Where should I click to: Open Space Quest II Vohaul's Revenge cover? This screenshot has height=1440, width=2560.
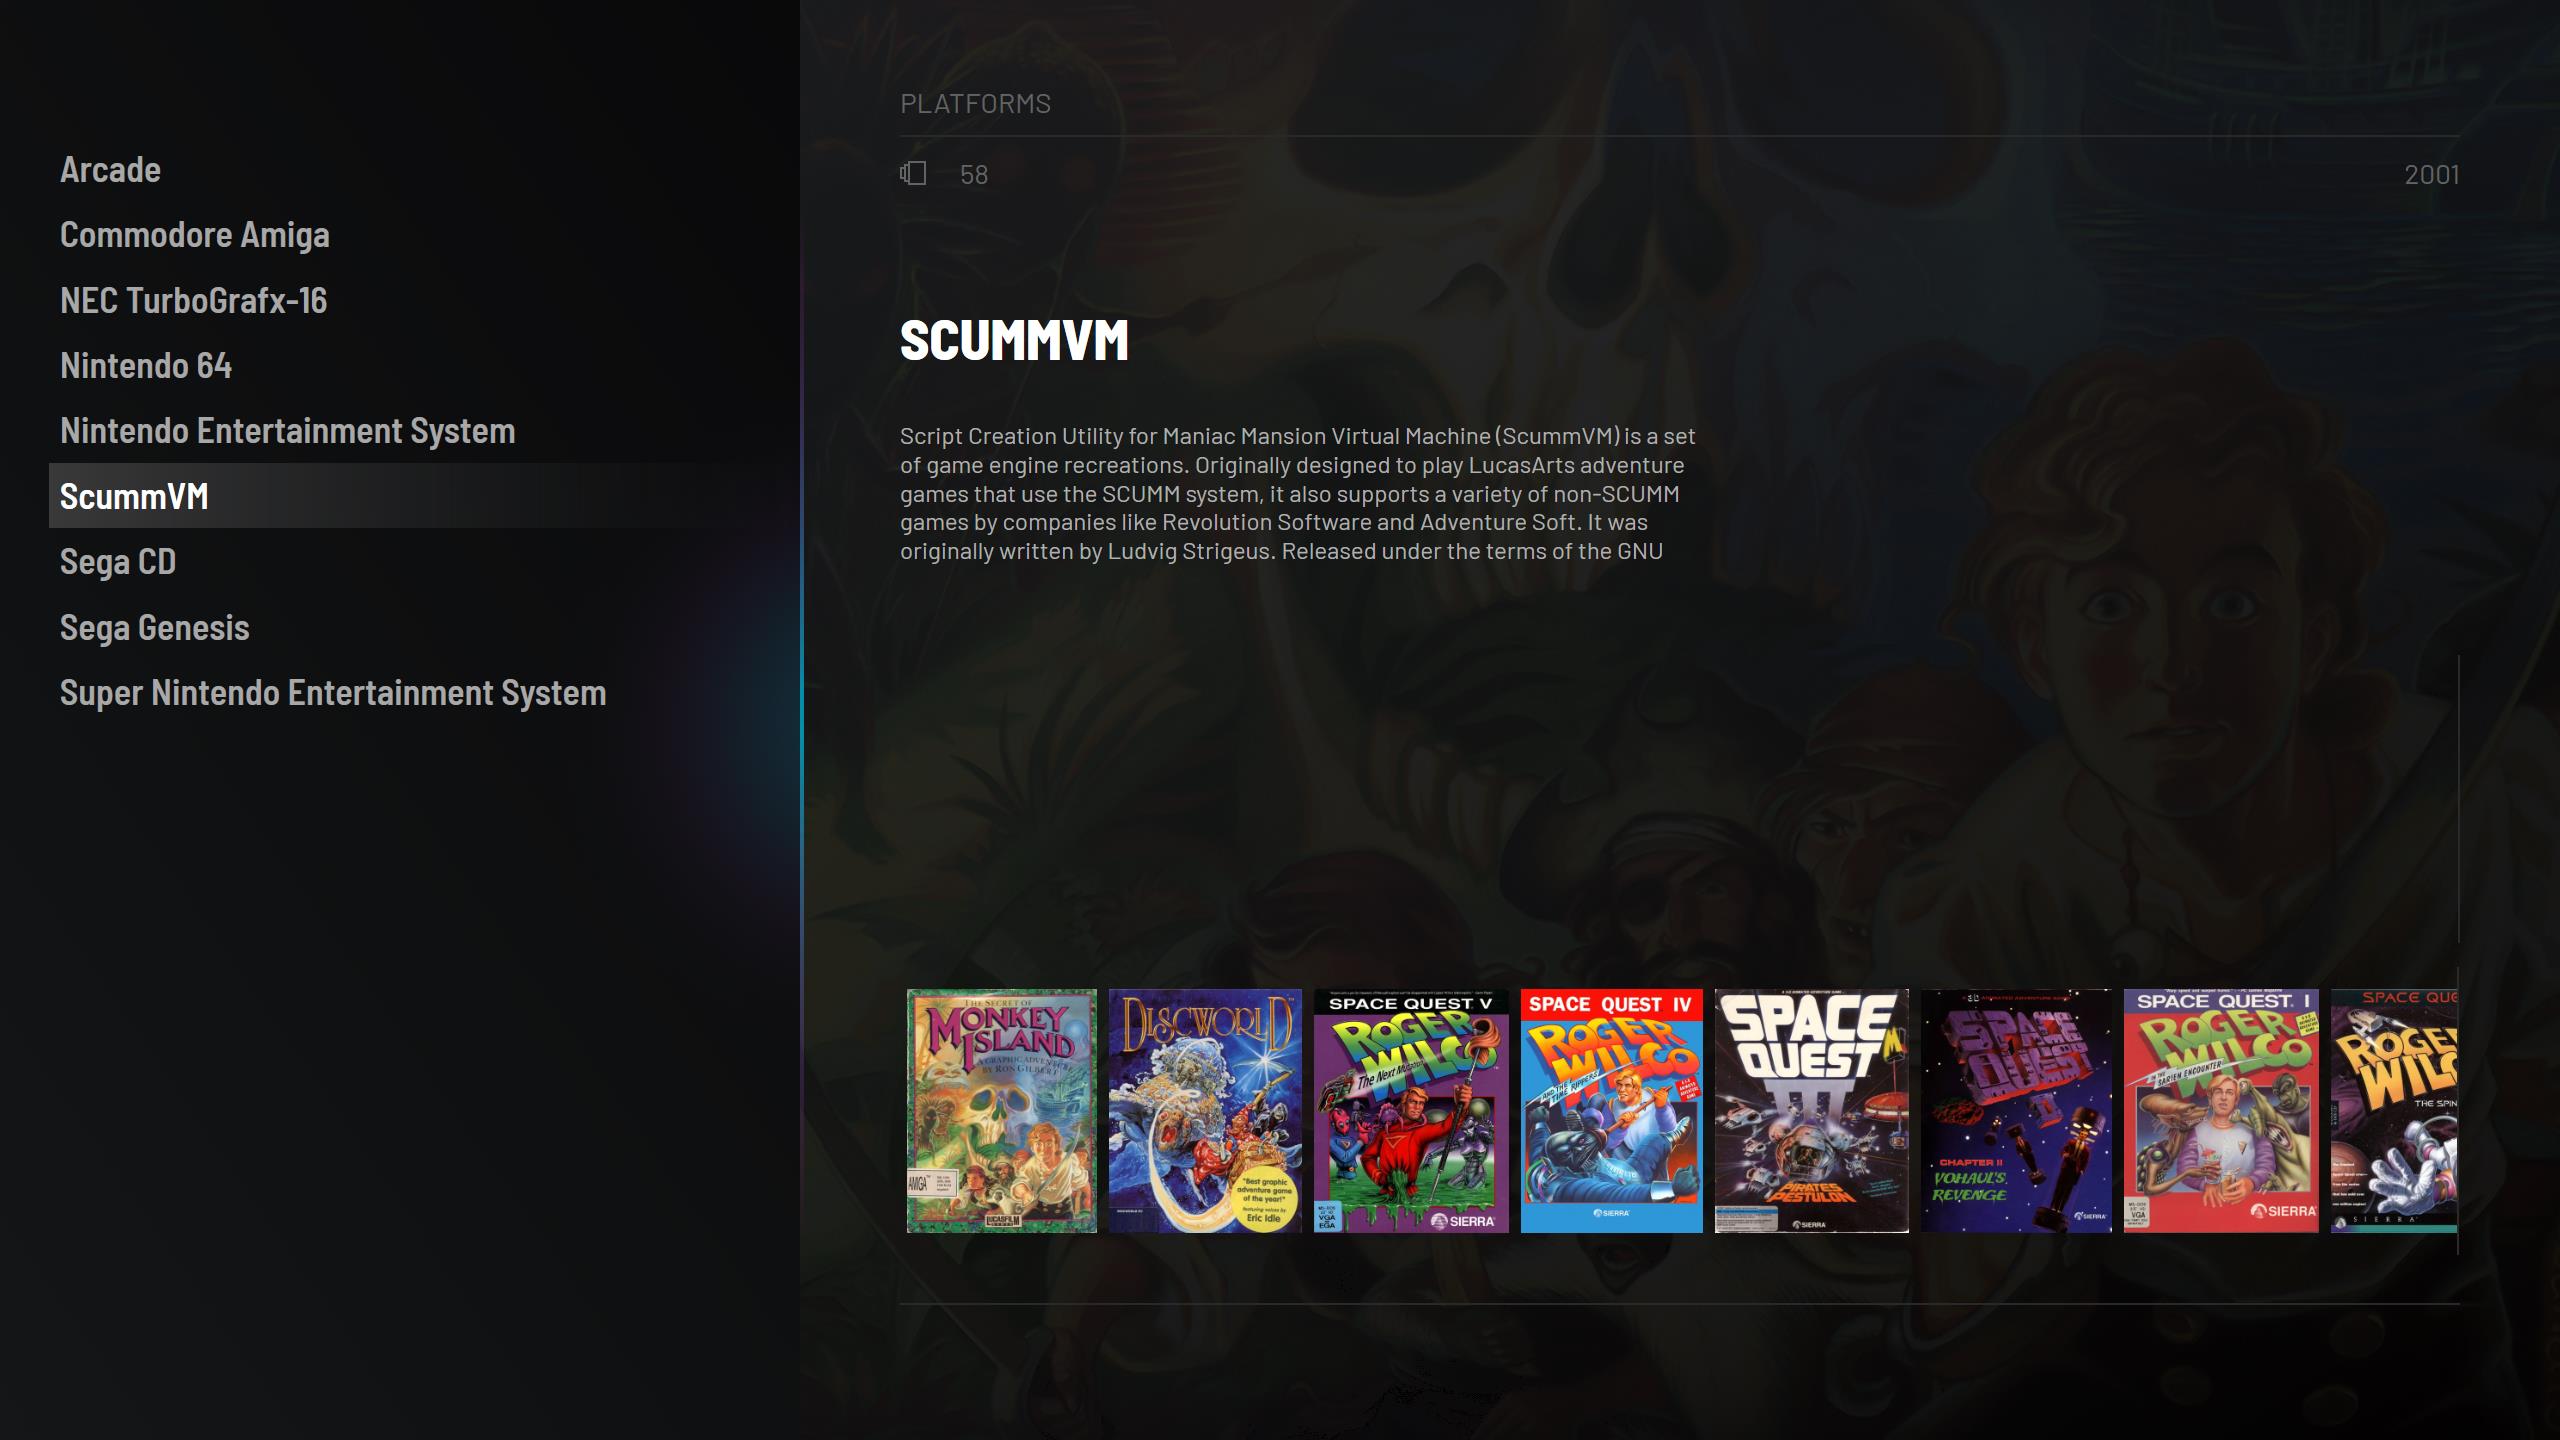[2017, 1111]
